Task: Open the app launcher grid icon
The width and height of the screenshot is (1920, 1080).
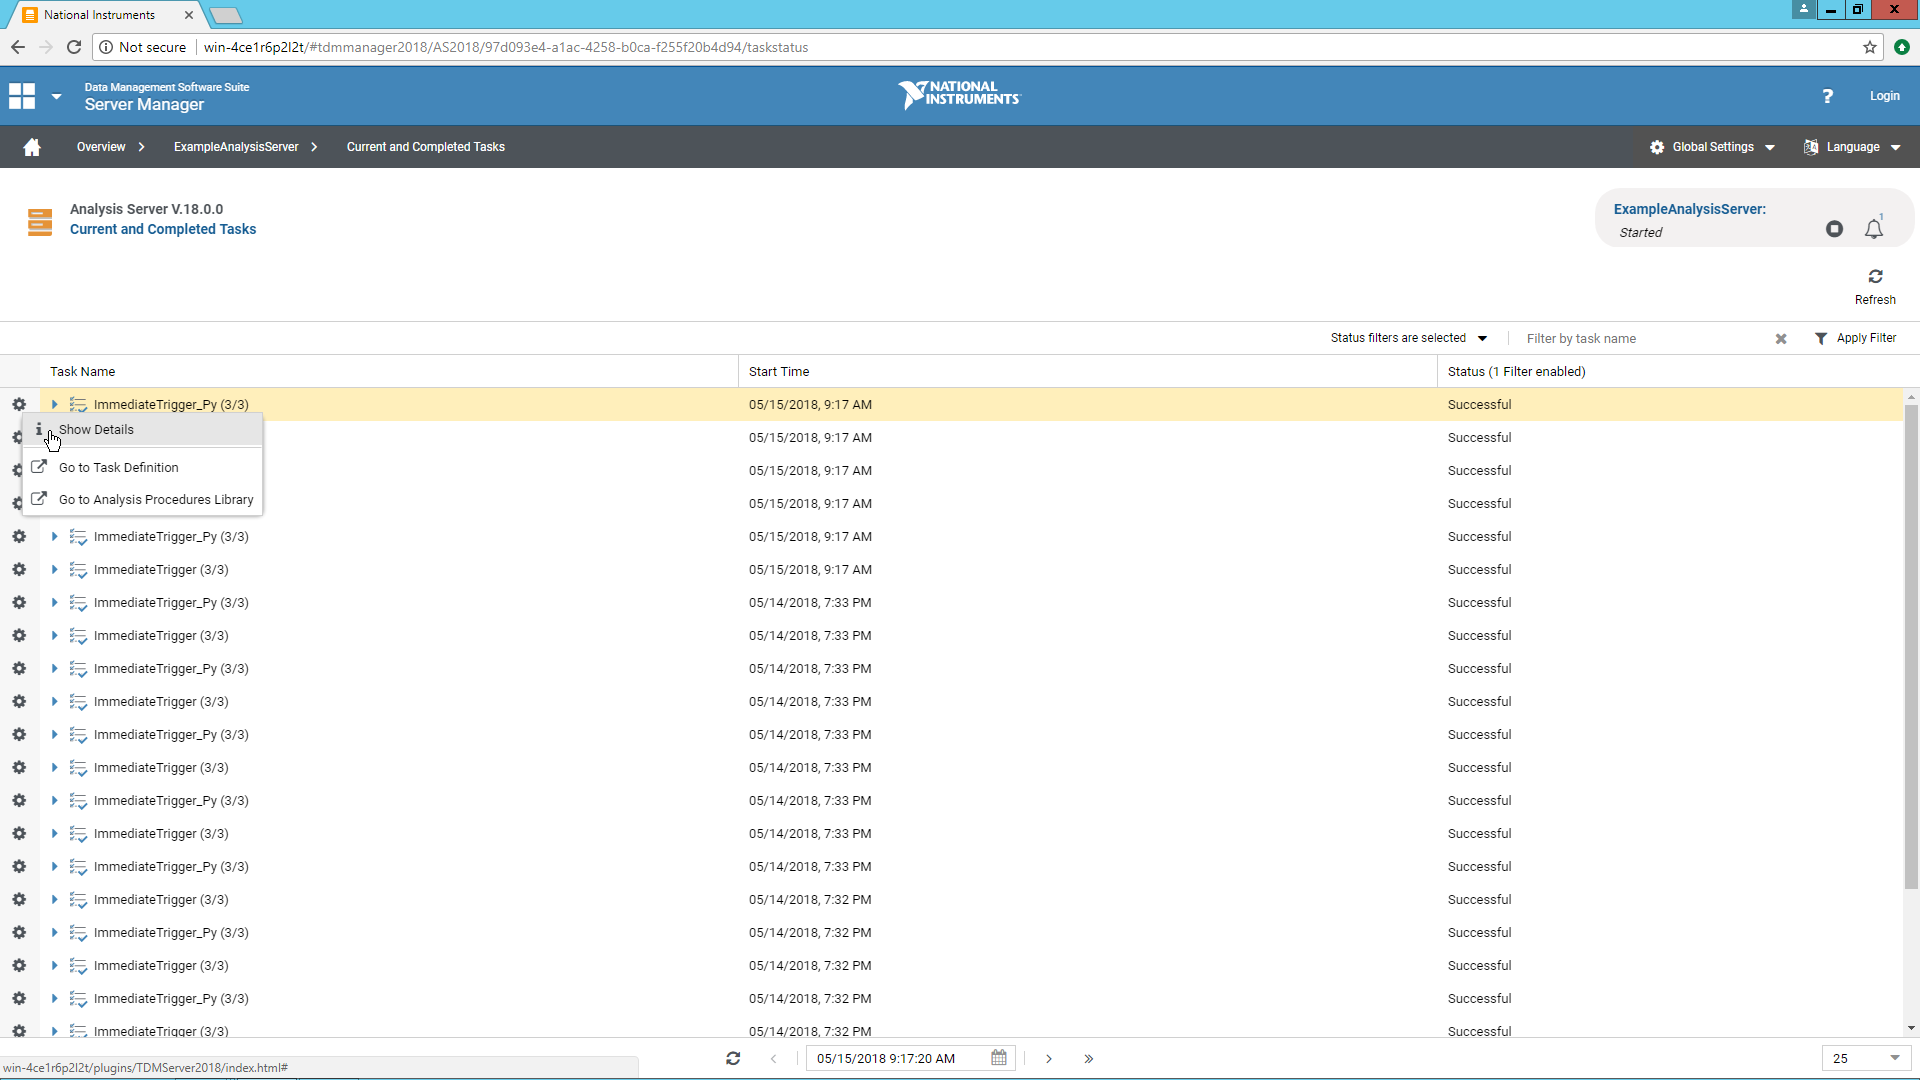Action: coord(22,96)
